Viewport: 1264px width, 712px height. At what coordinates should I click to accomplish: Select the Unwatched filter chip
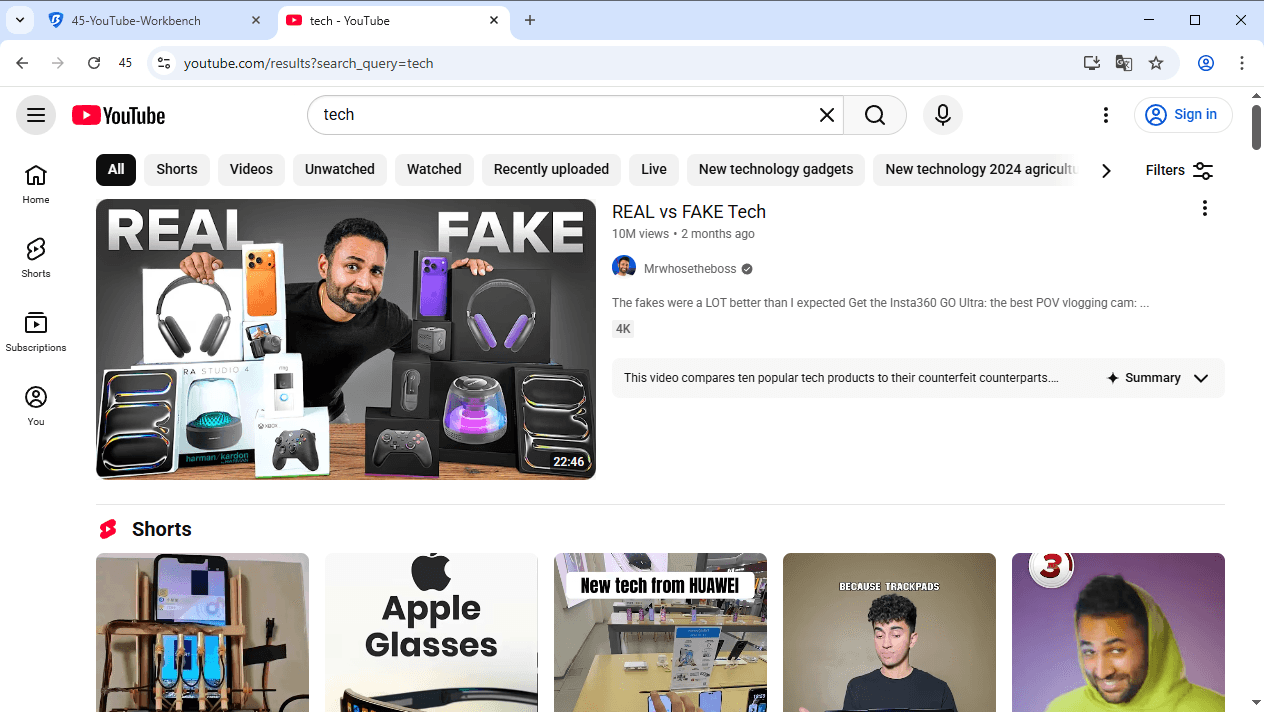339,170
